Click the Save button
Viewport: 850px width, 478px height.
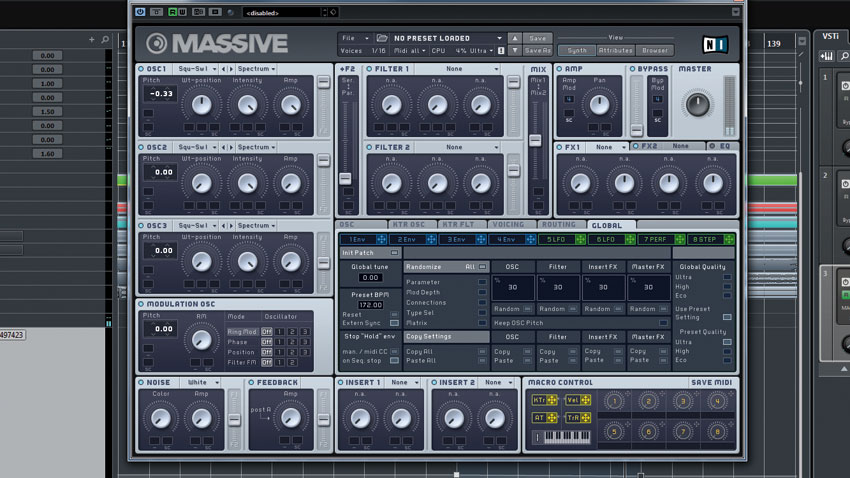[x=538, y=38]
